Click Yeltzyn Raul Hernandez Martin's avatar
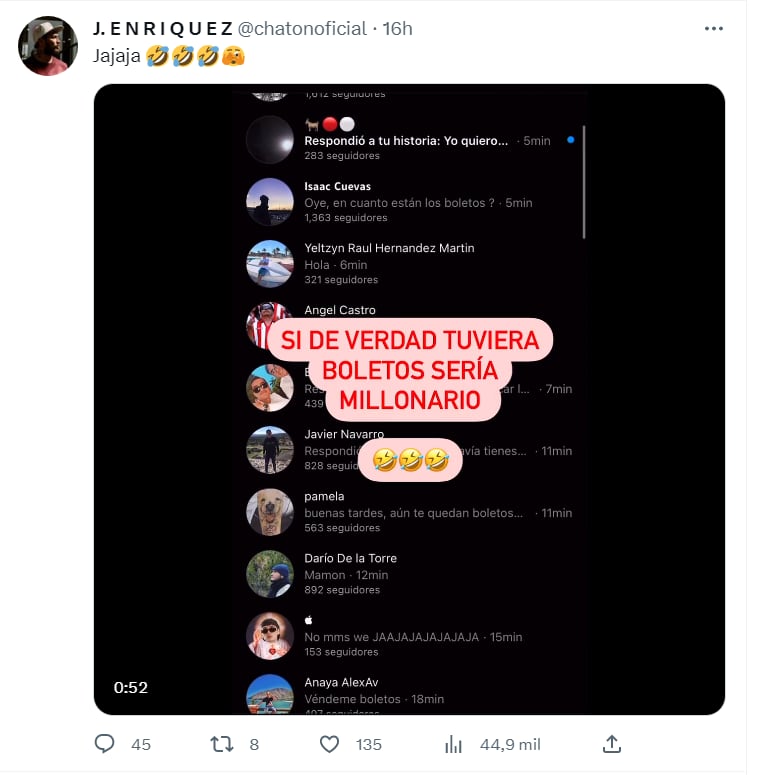This screenshot has width=771, height=775. pos(270,264)
